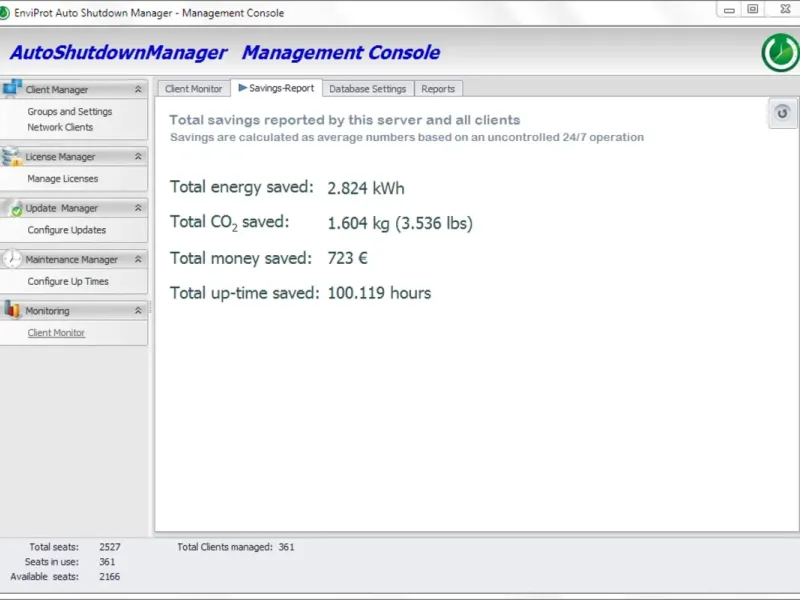The height and width of the screenshot is (600, 800).
Task: Collapse the Client Manager section
Action: click(x=138, y=89)
